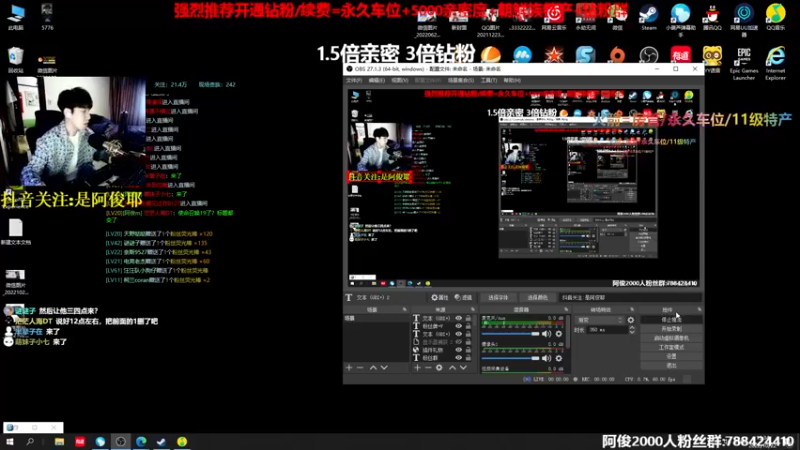Click the transition duration input field
This screenshot has width=800, height=450.
[607, 330]
